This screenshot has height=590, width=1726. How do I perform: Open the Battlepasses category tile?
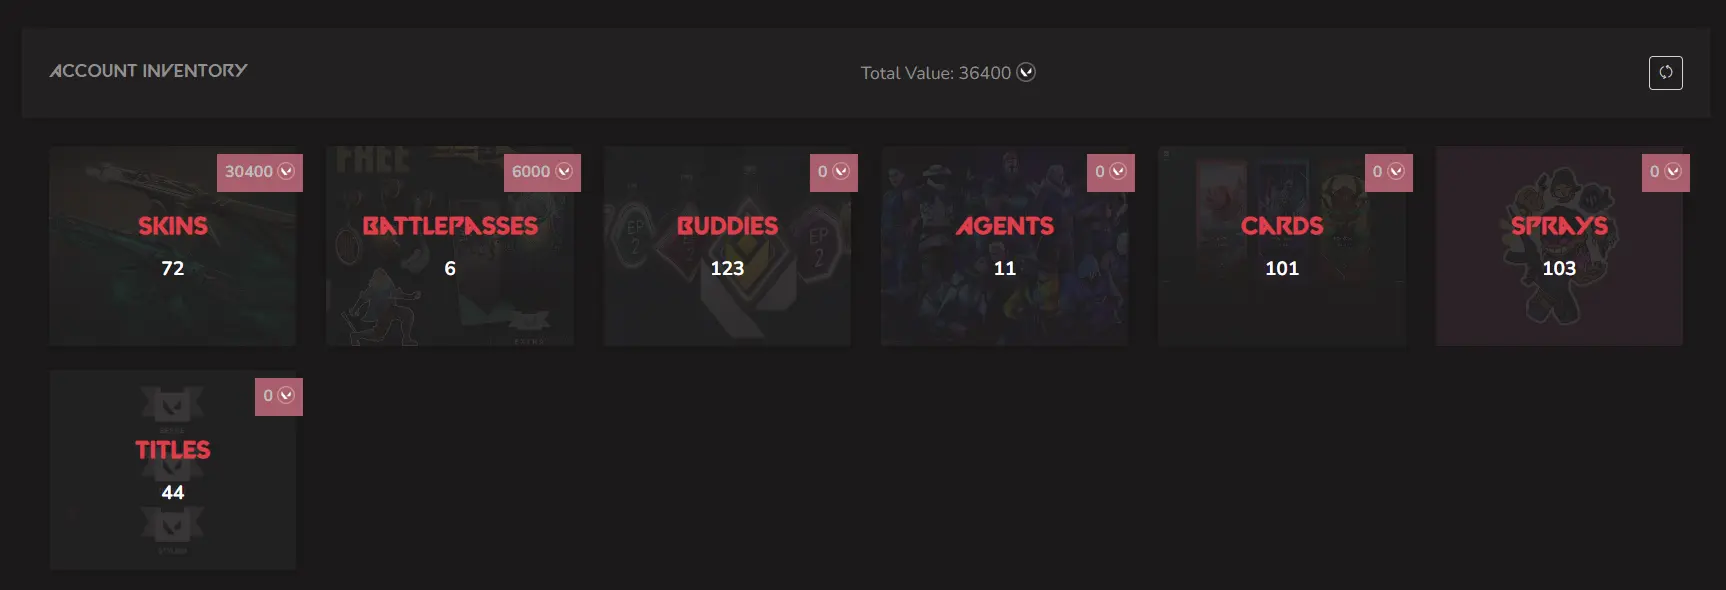pyautogui.click(x=450, y=246)
